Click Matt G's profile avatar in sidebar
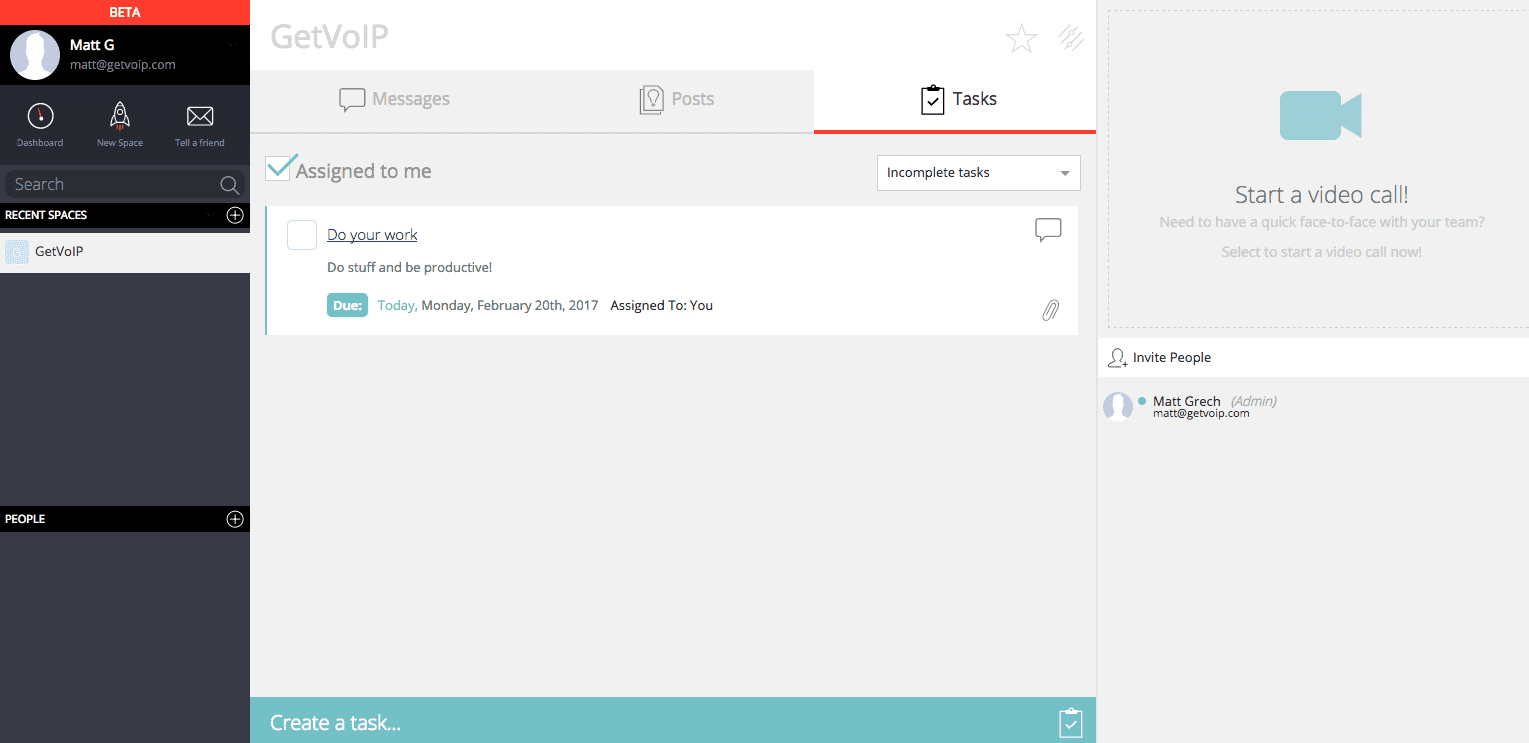Viewport: 1529px width, 743px height. coord(35,55)
